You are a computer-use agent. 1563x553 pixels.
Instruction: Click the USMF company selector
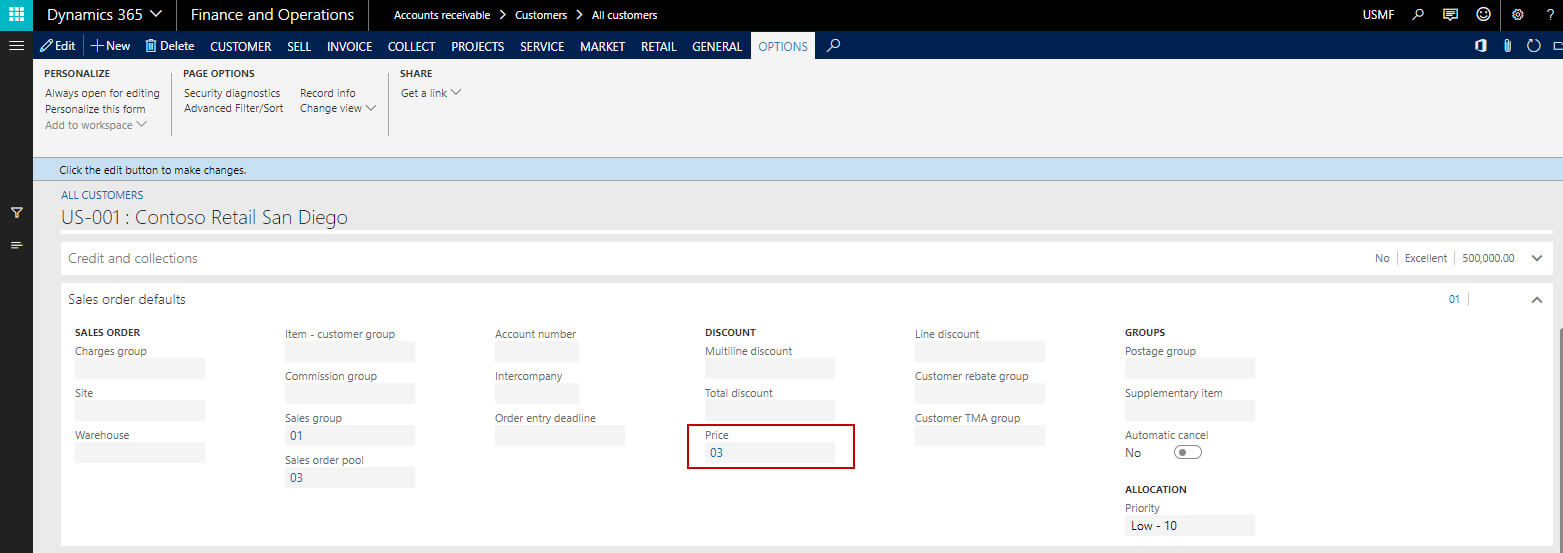[1378, 15]
